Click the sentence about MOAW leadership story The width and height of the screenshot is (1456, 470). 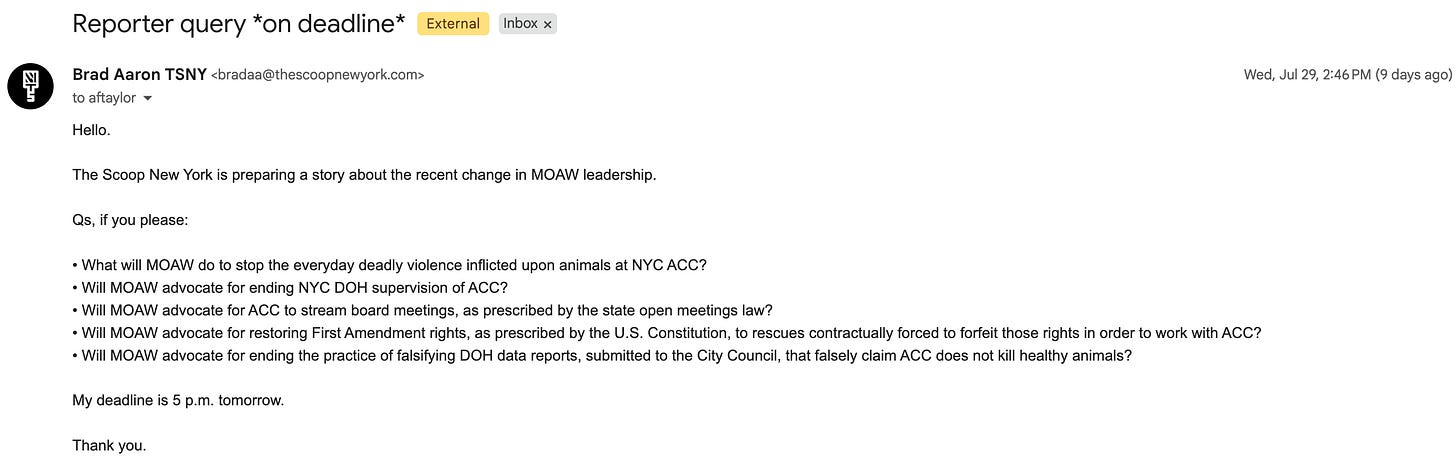(x=364, y=175)
